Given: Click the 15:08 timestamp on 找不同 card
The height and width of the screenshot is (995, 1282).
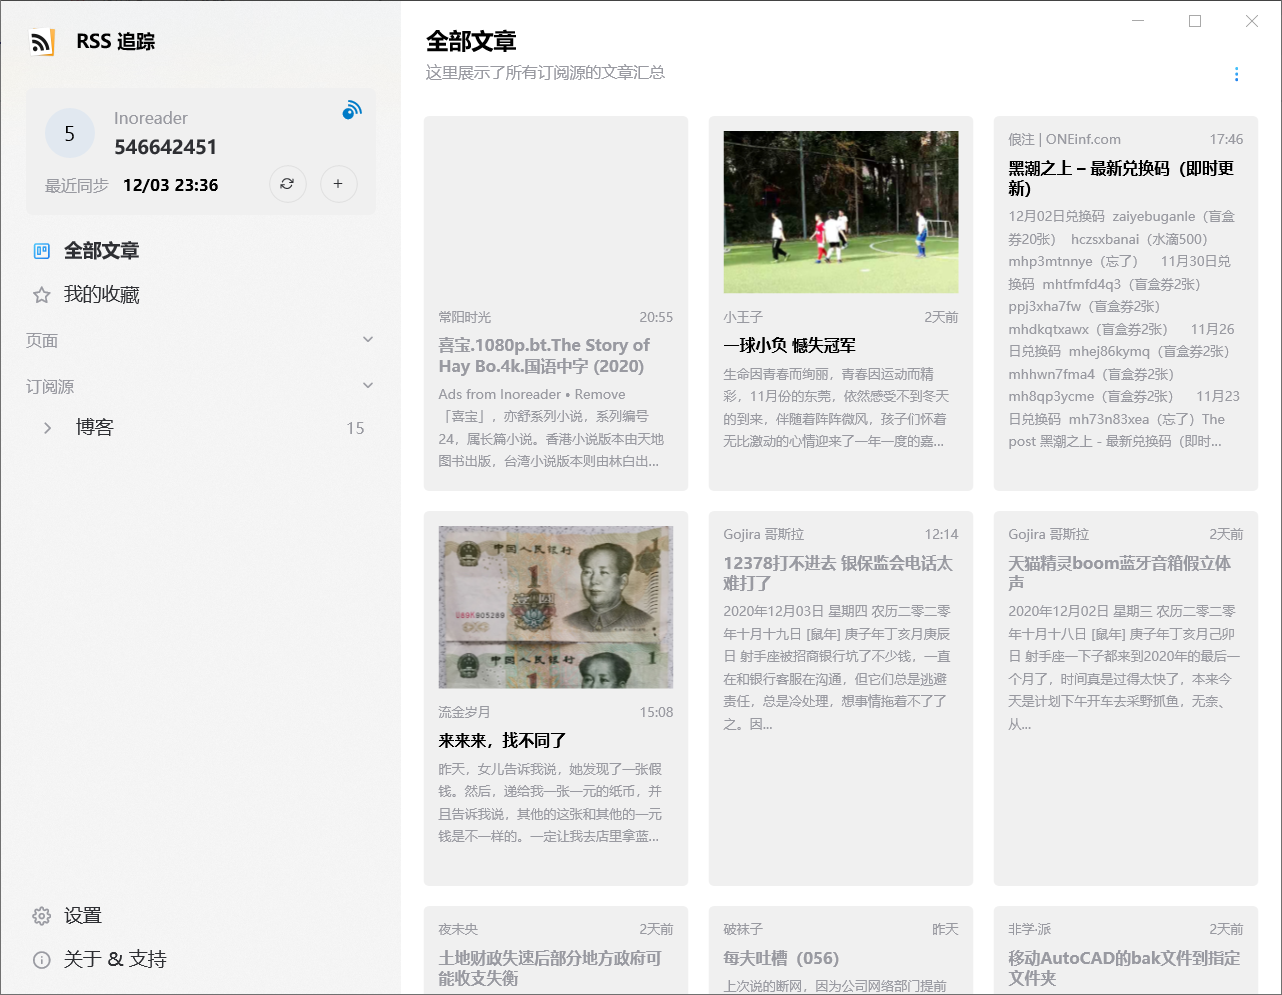Looking at the screenshot, I should point(656,712).
